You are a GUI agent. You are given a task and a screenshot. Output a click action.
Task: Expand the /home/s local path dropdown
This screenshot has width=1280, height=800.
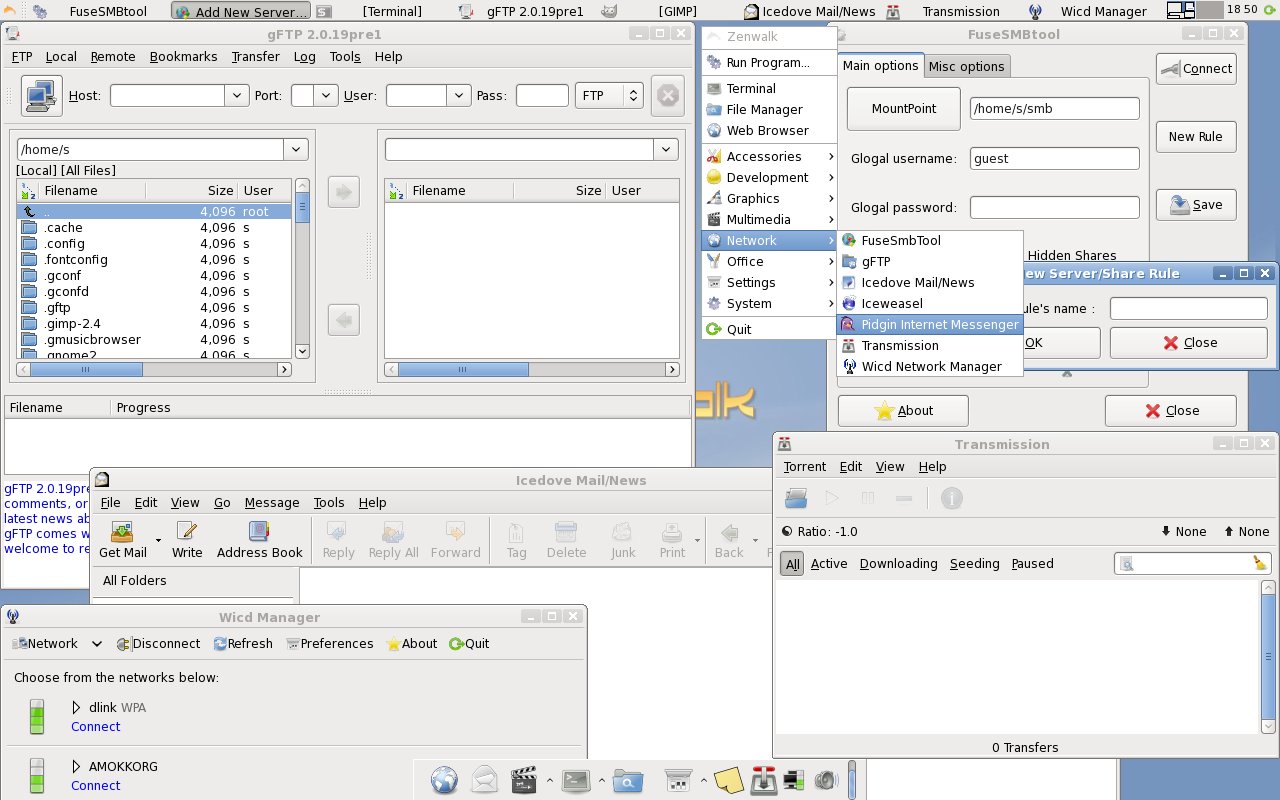(x=296, y=150)
